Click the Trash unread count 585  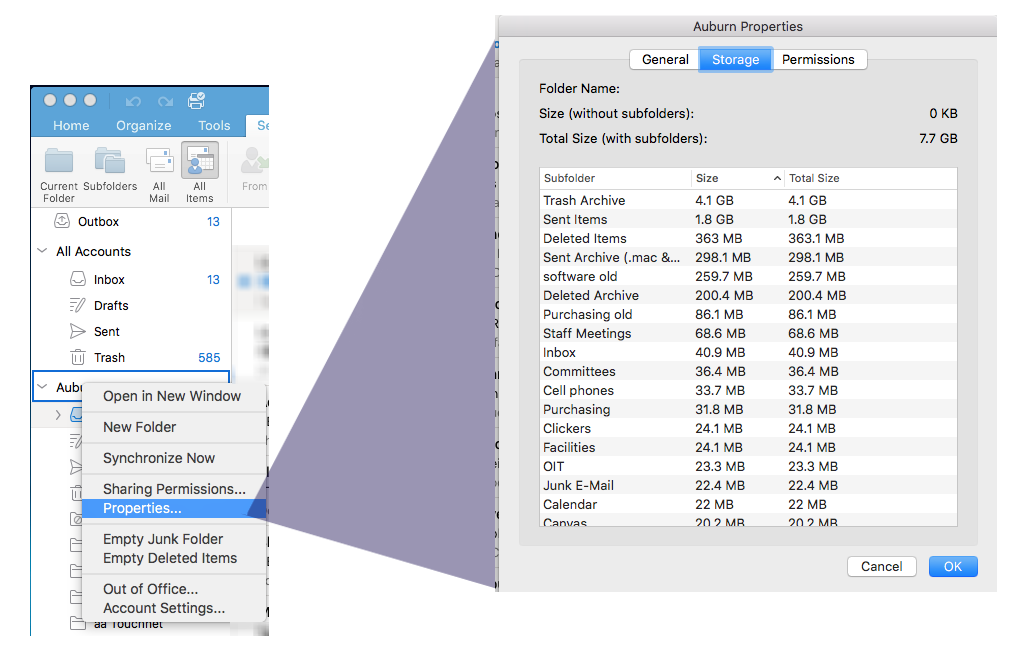coord(209,357)
